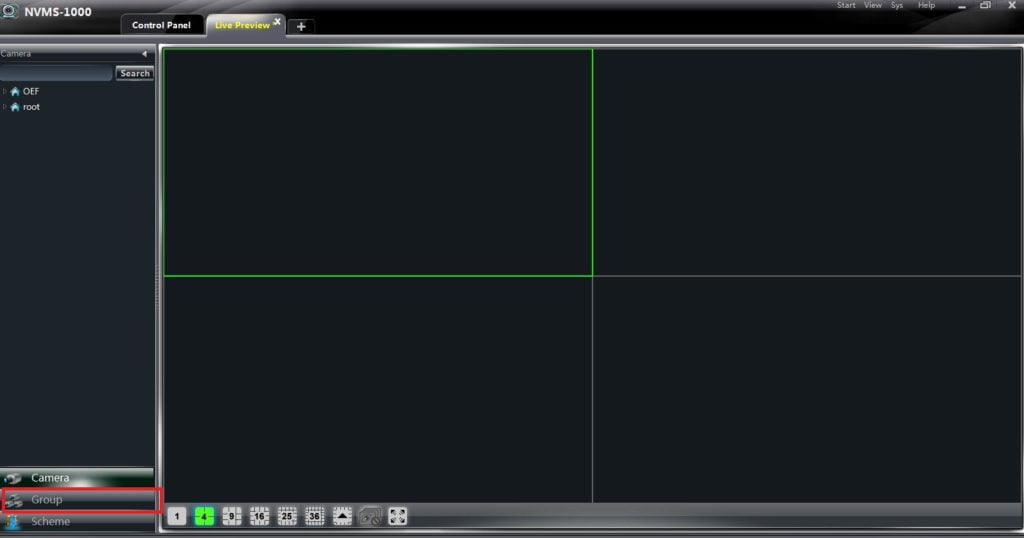The height and width of the screenshot is (538, 1024).
Task: Select the 16-window split layout
Action: coord(259,516)
